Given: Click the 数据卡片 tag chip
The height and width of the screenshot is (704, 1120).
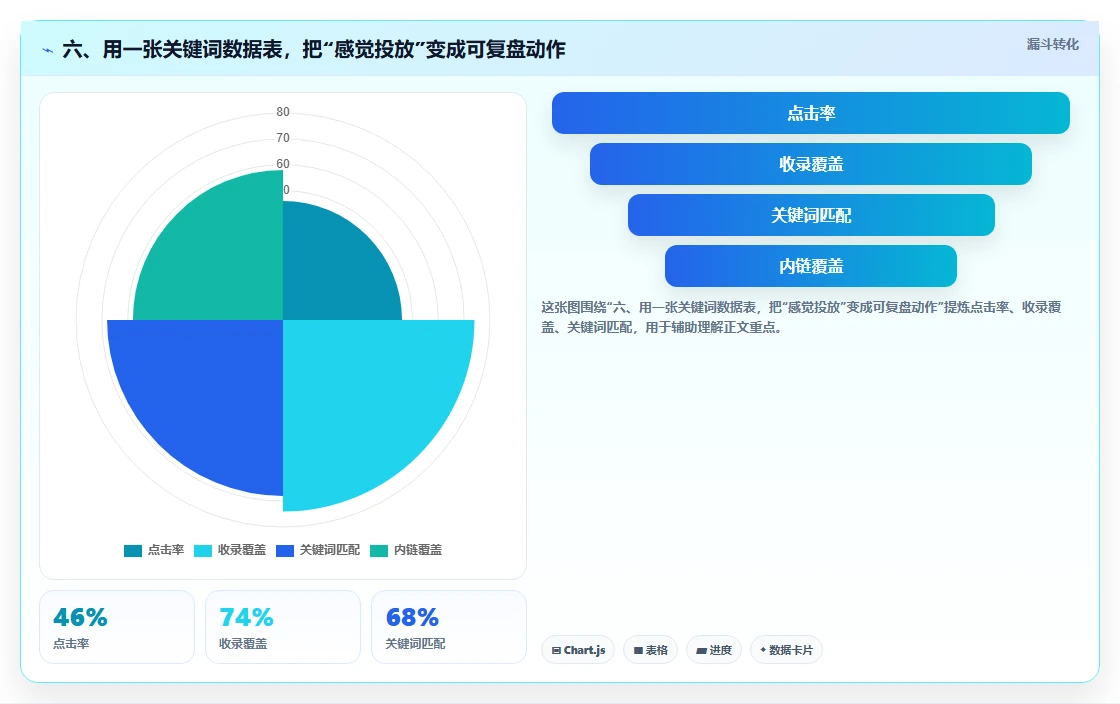Looking at the screenshot, I should [786, 650].
